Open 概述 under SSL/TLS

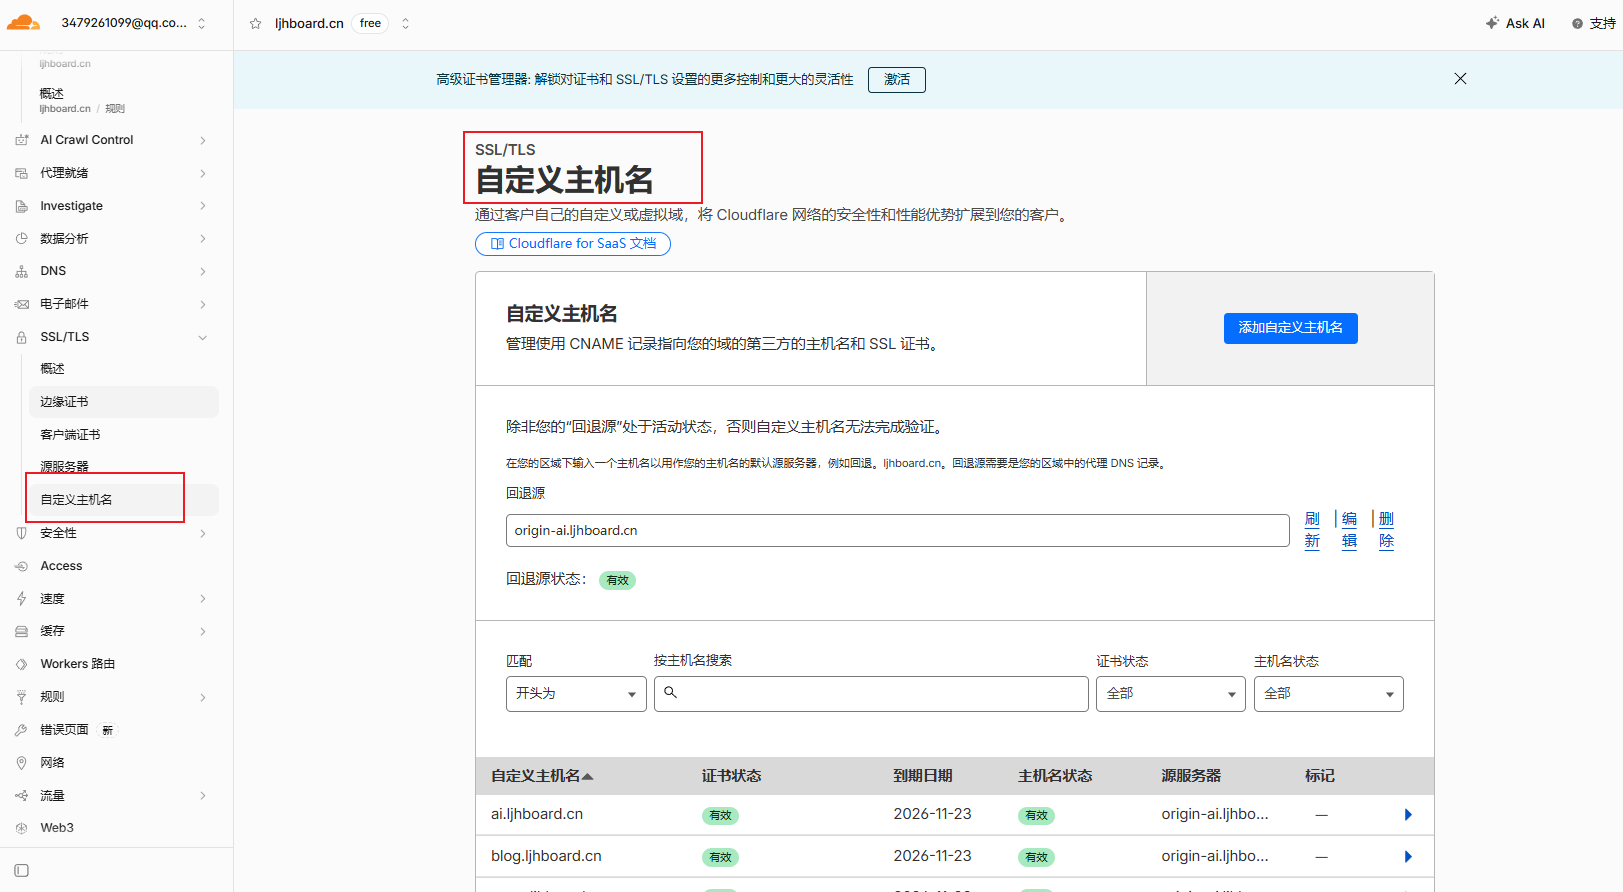point(52,369)
